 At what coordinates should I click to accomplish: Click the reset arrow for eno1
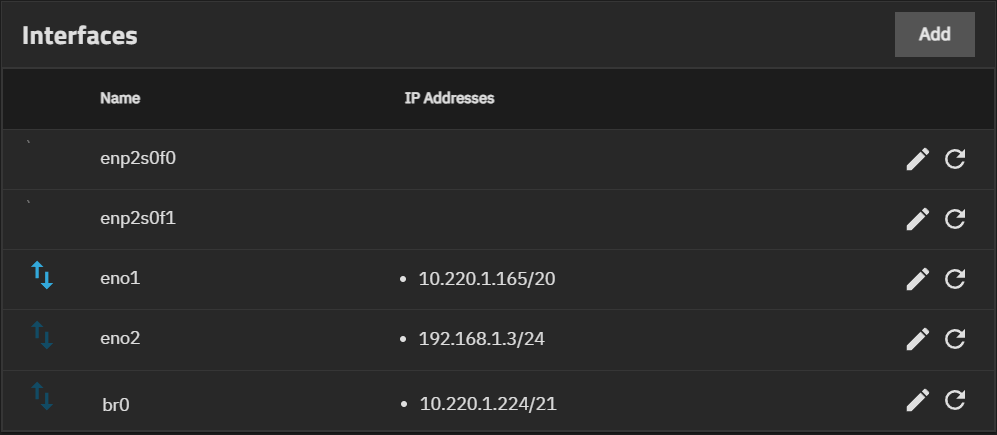point(955,279)
